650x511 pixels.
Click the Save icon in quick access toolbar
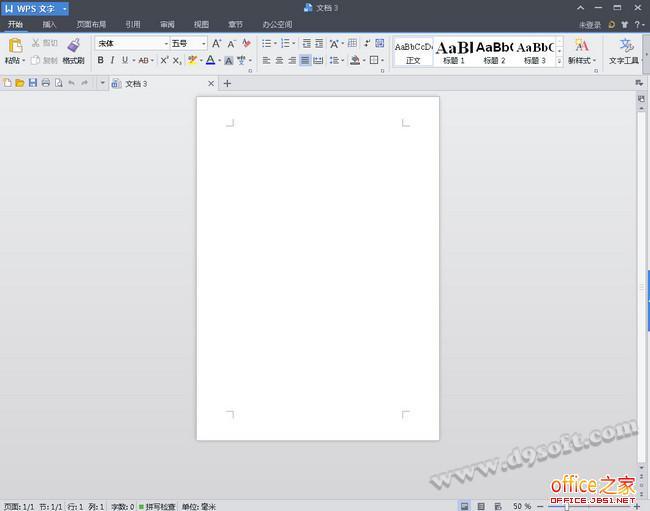point(33,83)
